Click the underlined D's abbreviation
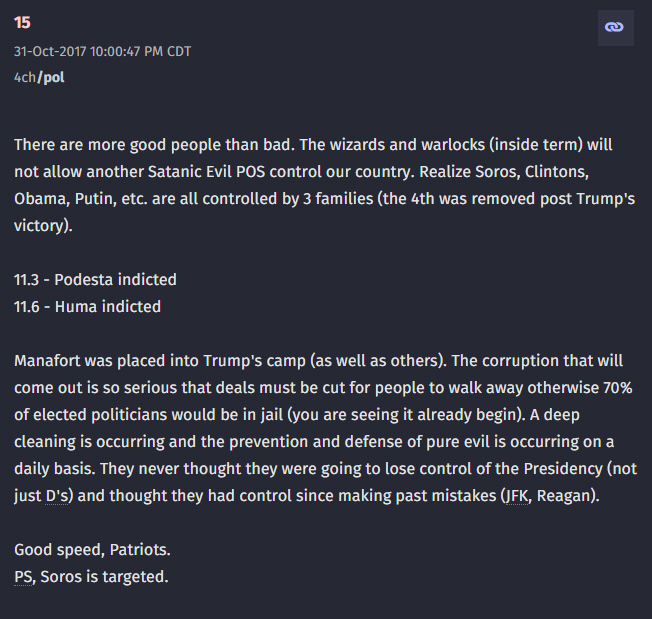The image size is (652, 619). [60, 497]
